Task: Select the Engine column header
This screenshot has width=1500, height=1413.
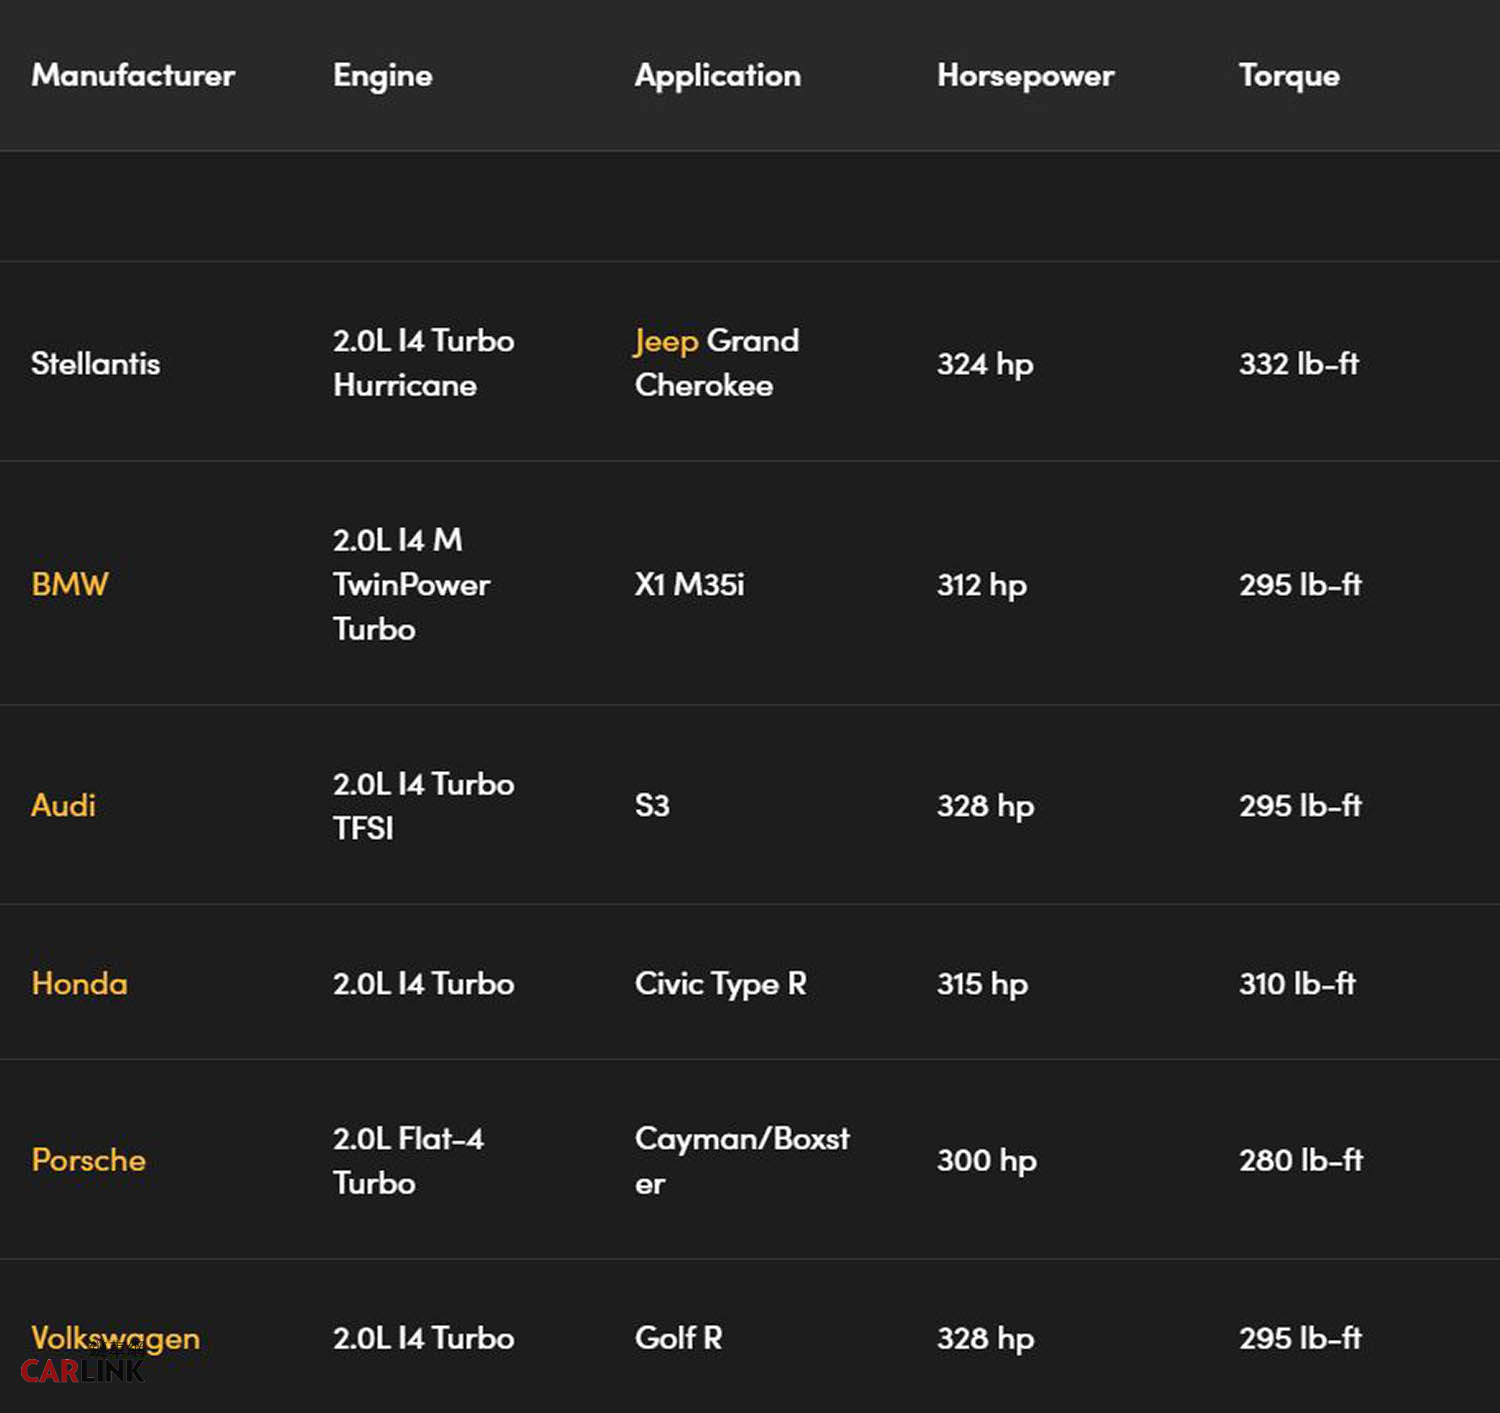Action: [382, 75]
